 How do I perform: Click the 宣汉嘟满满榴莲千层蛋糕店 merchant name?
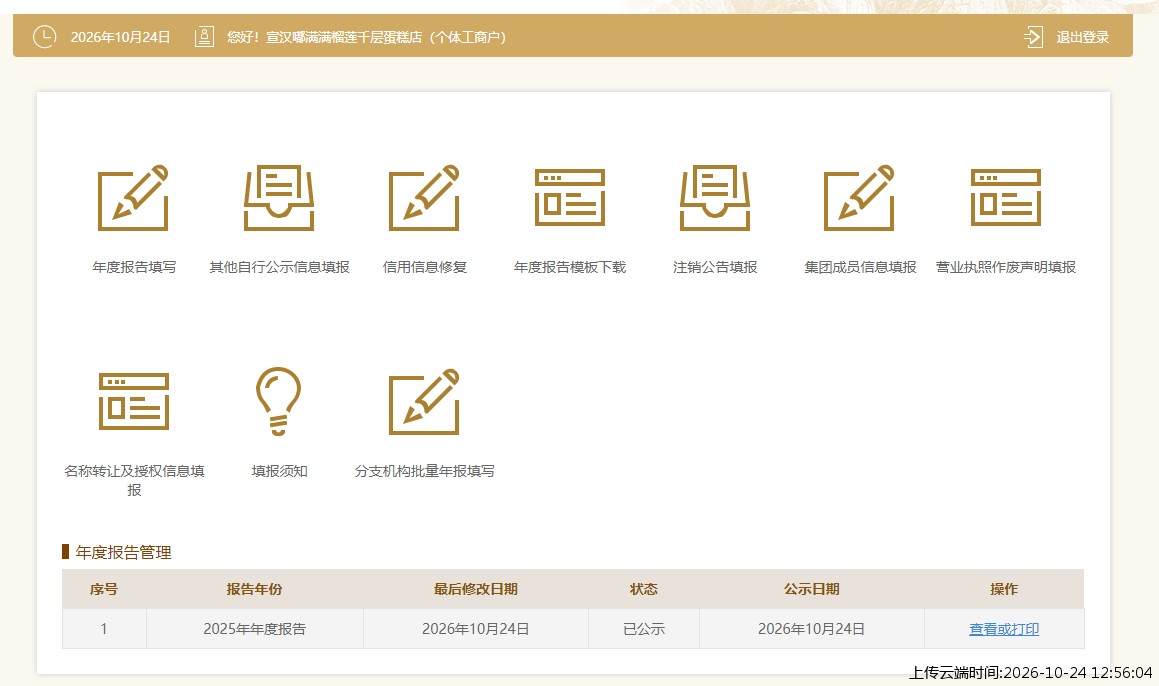click(344, 37)
